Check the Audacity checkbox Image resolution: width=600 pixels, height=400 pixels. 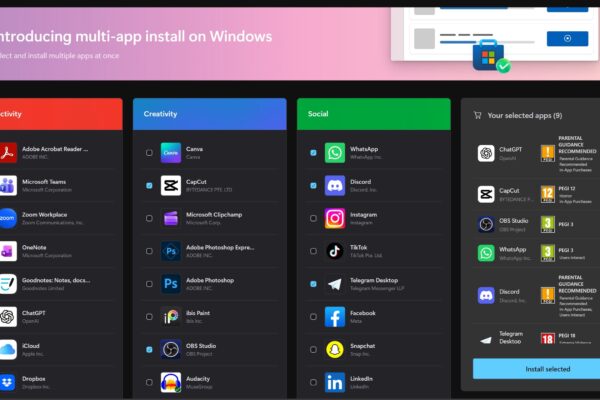149,382
